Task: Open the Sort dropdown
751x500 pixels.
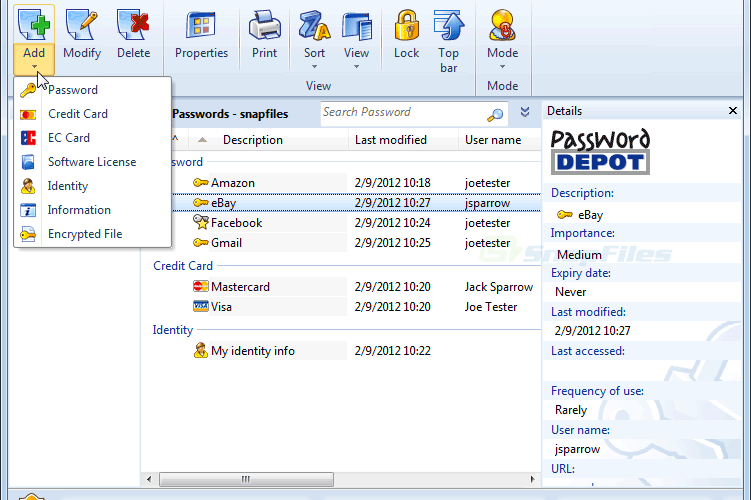Action: coord(314,38)
